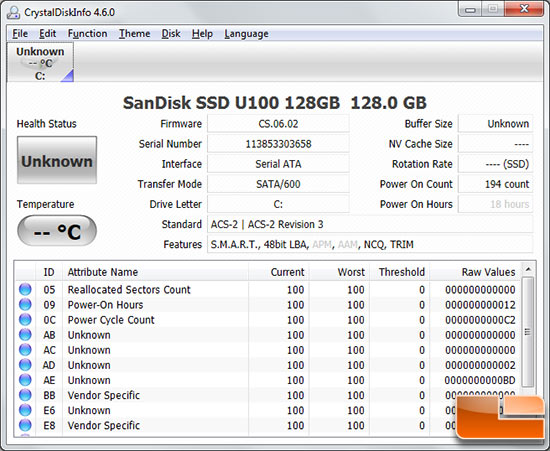Click the blue status orb for Power Cycle Count
Viewport: 550px width, 451px height.
pos(25,319)
